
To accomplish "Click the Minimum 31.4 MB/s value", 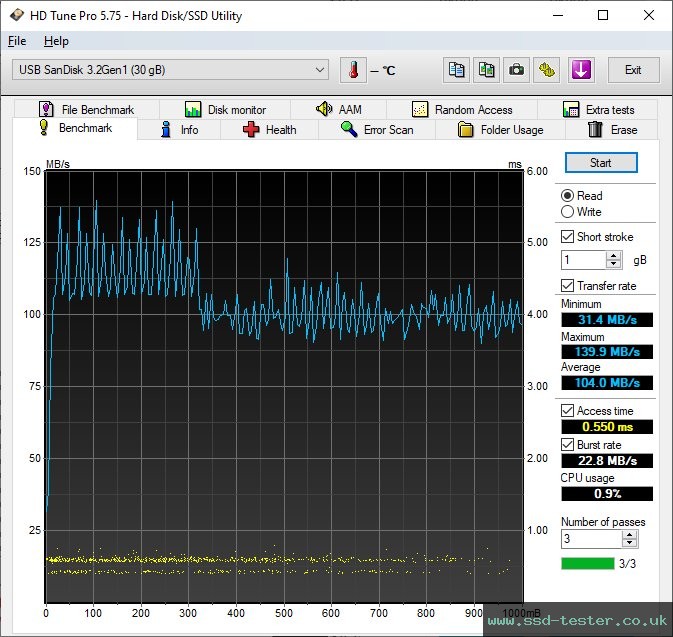I will (607, 320).
